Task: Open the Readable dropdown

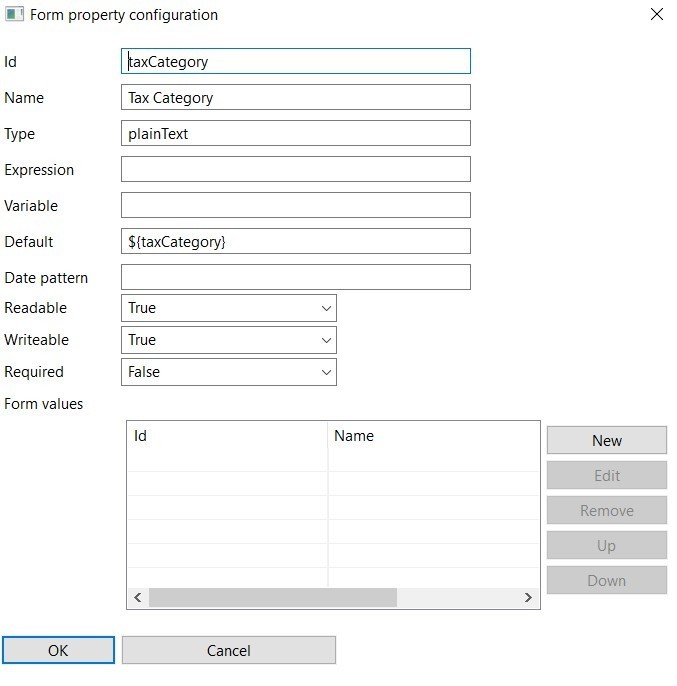Action: (228, 308)
